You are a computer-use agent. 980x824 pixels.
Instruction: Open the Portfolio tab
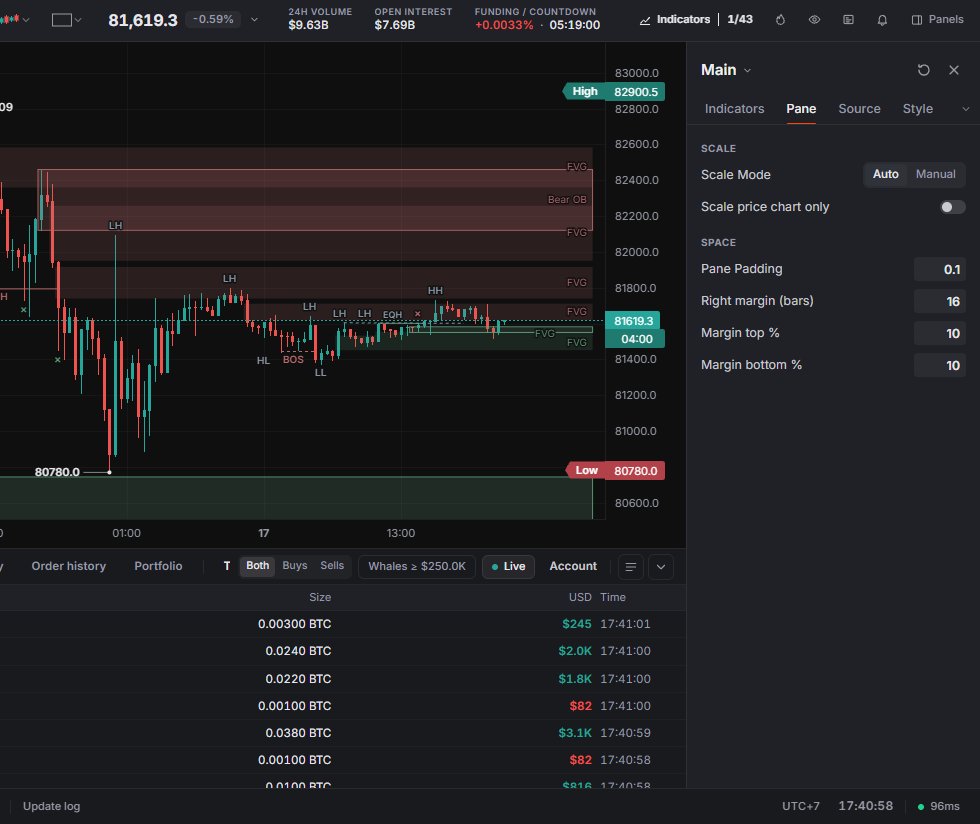point(158,566)
